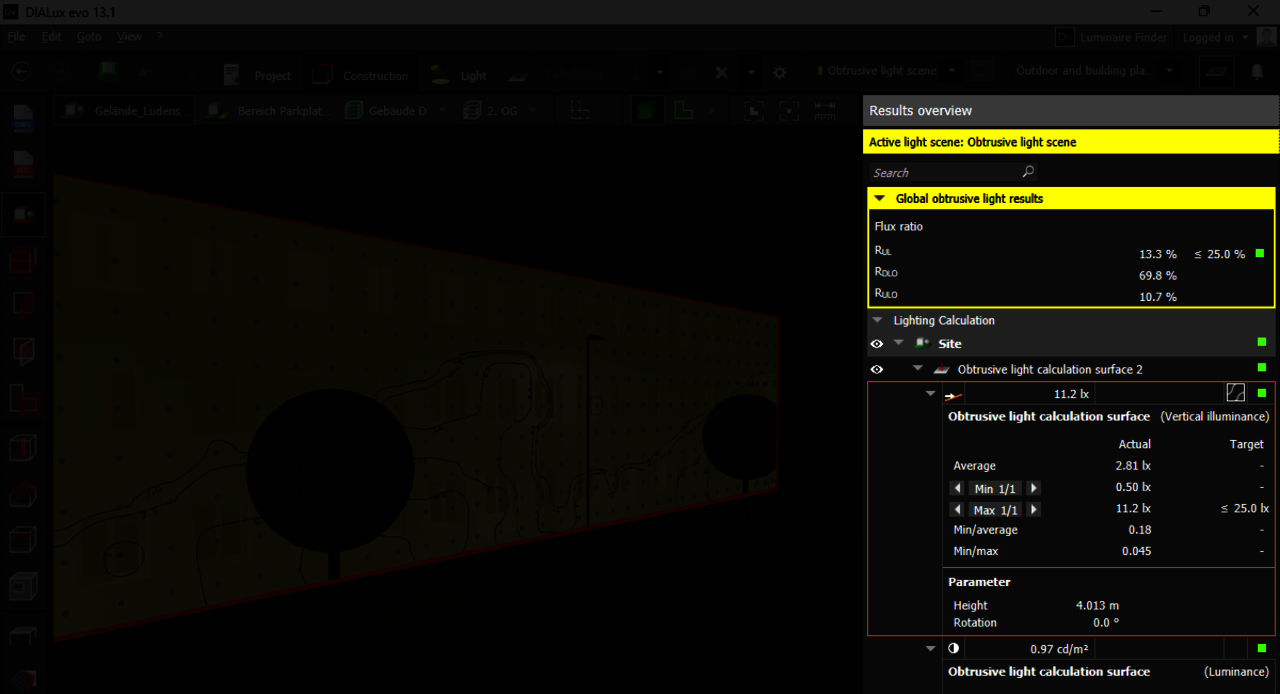Collapse Global obtrusive light results section
This screenshot has width=1280, height=694.
pyautogui.click(x=880, y=199)
